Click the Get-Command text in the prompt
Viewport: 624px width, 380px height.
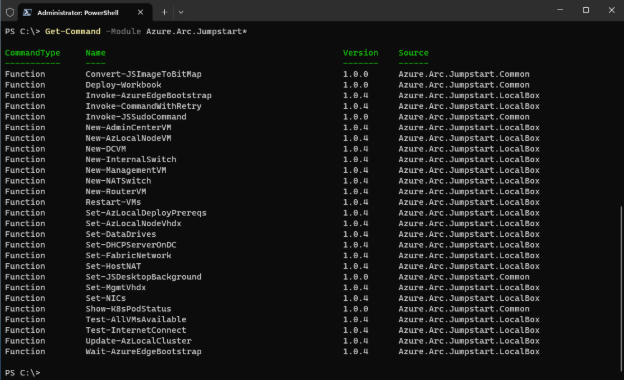tap(73, 31)
